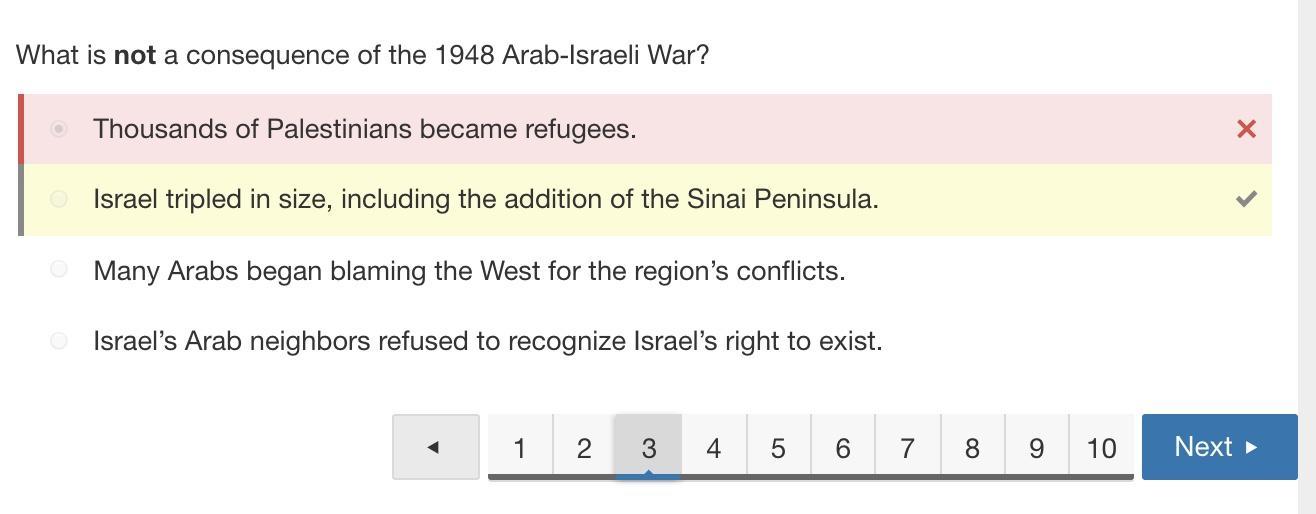The width and height of the screenshot is (1316, 514).
Task: Jump to question 1
Action: click(x=519, y=447)
